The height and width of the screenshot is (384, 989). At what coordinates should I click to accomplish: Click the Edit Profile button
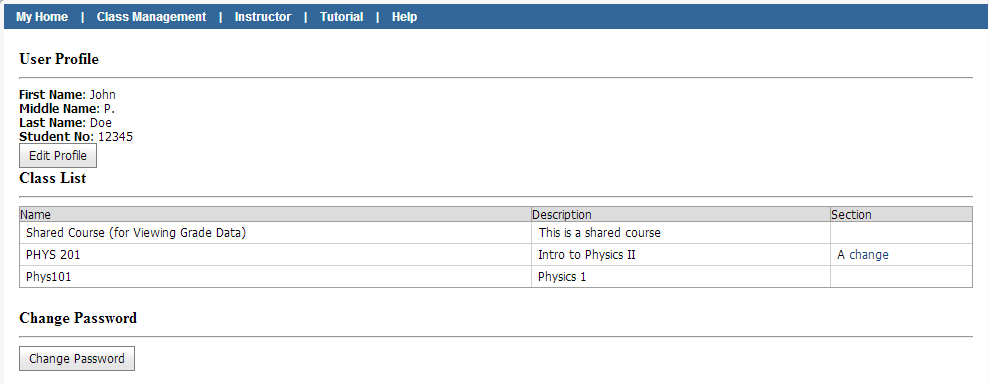(x=58, y=156)
